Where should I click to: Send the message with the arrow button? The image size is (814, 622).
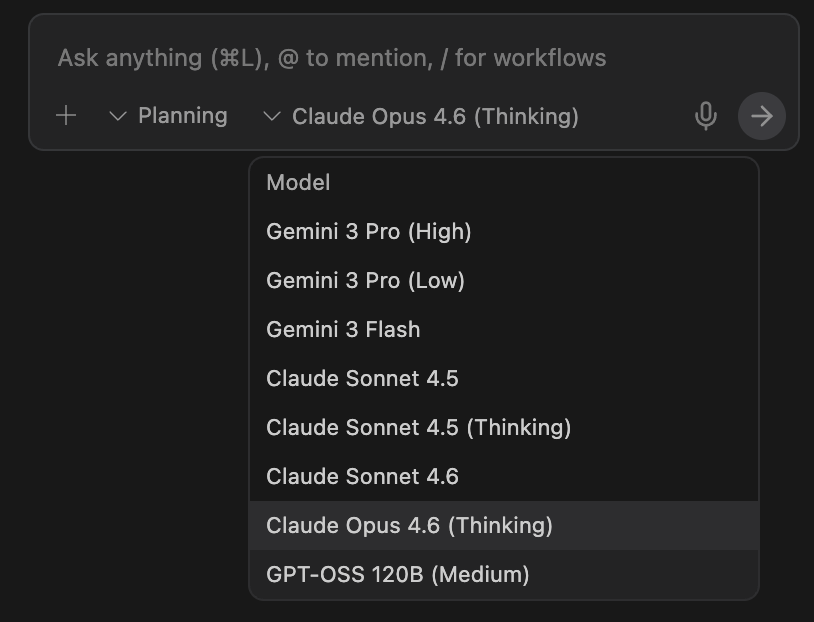pyautogui.click(x=762, y=116)
